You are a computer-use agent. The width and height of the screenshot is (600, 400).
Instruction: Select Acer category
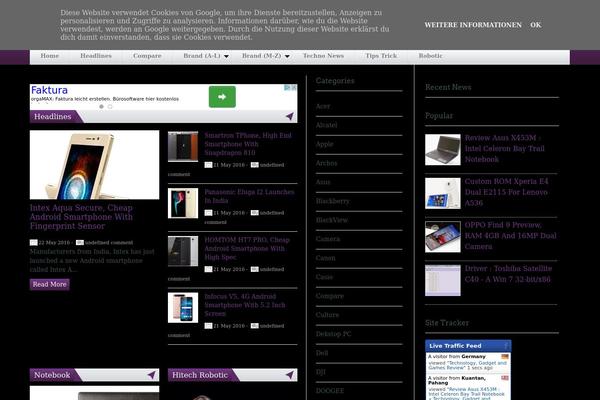tap(323, 106)
